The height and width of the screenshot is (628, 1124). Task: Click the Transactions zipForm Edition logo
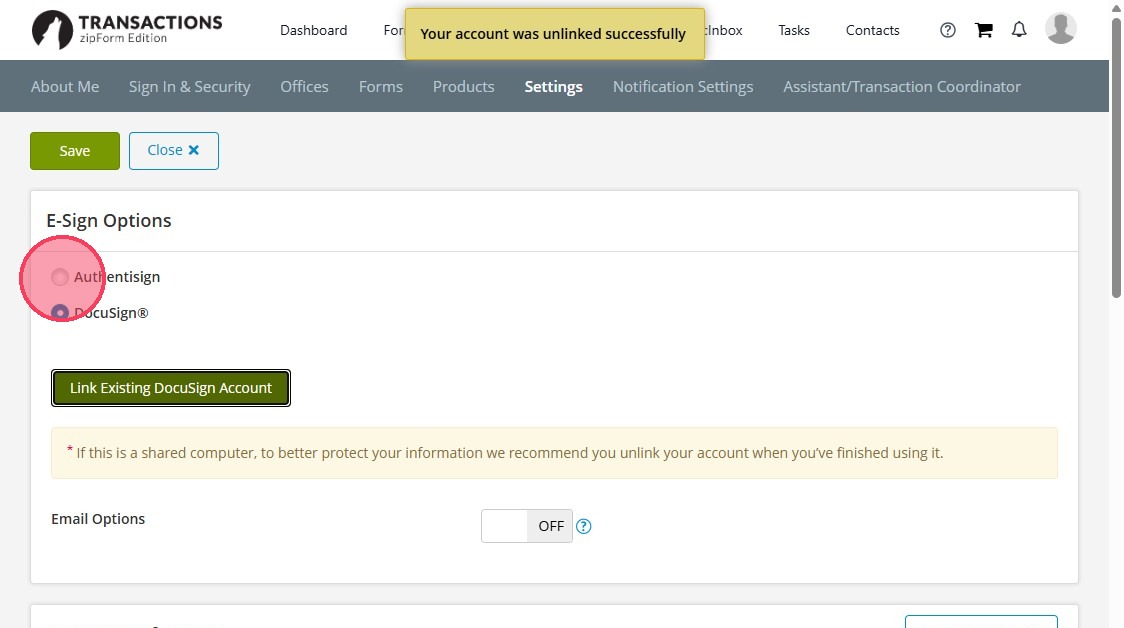127,30
